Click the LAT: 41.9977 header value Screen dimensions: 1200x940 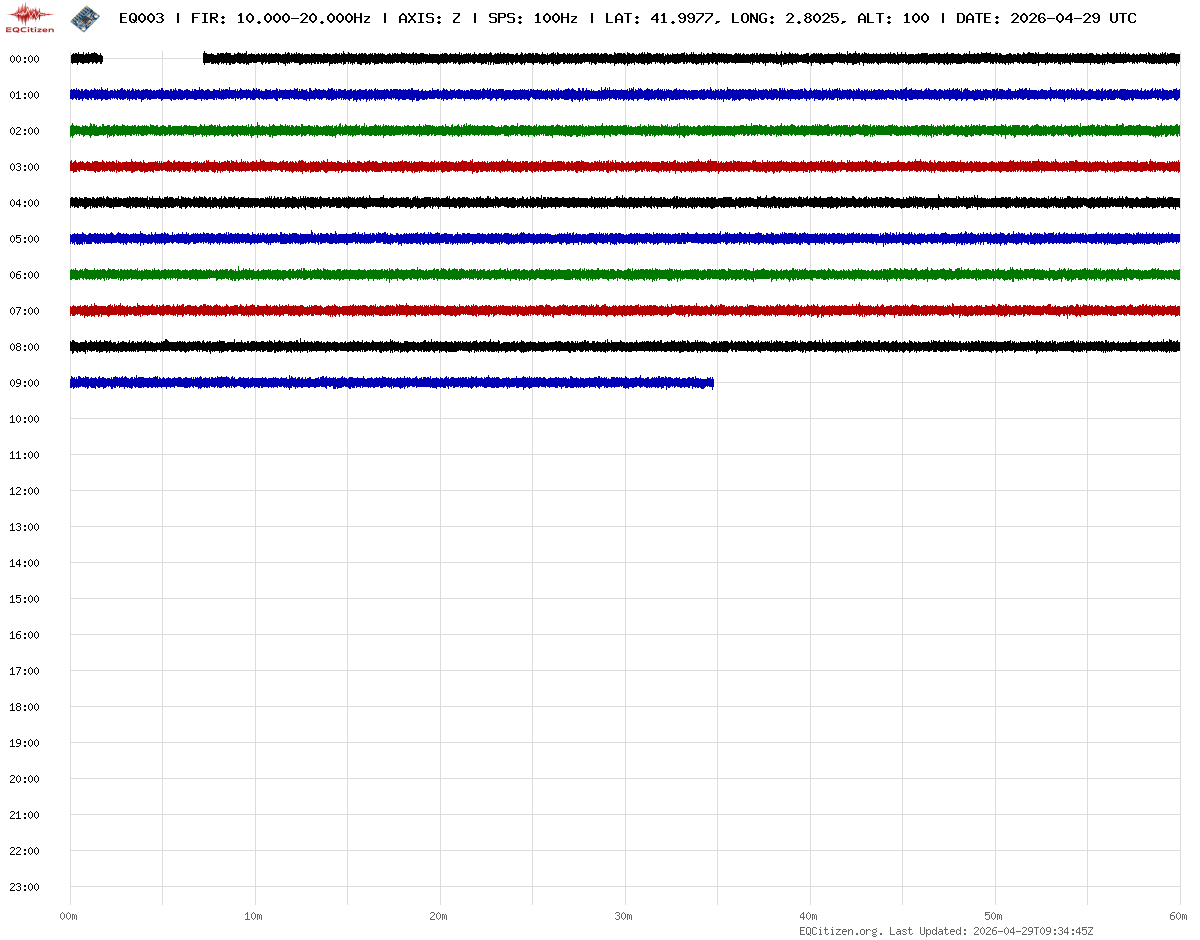coord(661,18)
